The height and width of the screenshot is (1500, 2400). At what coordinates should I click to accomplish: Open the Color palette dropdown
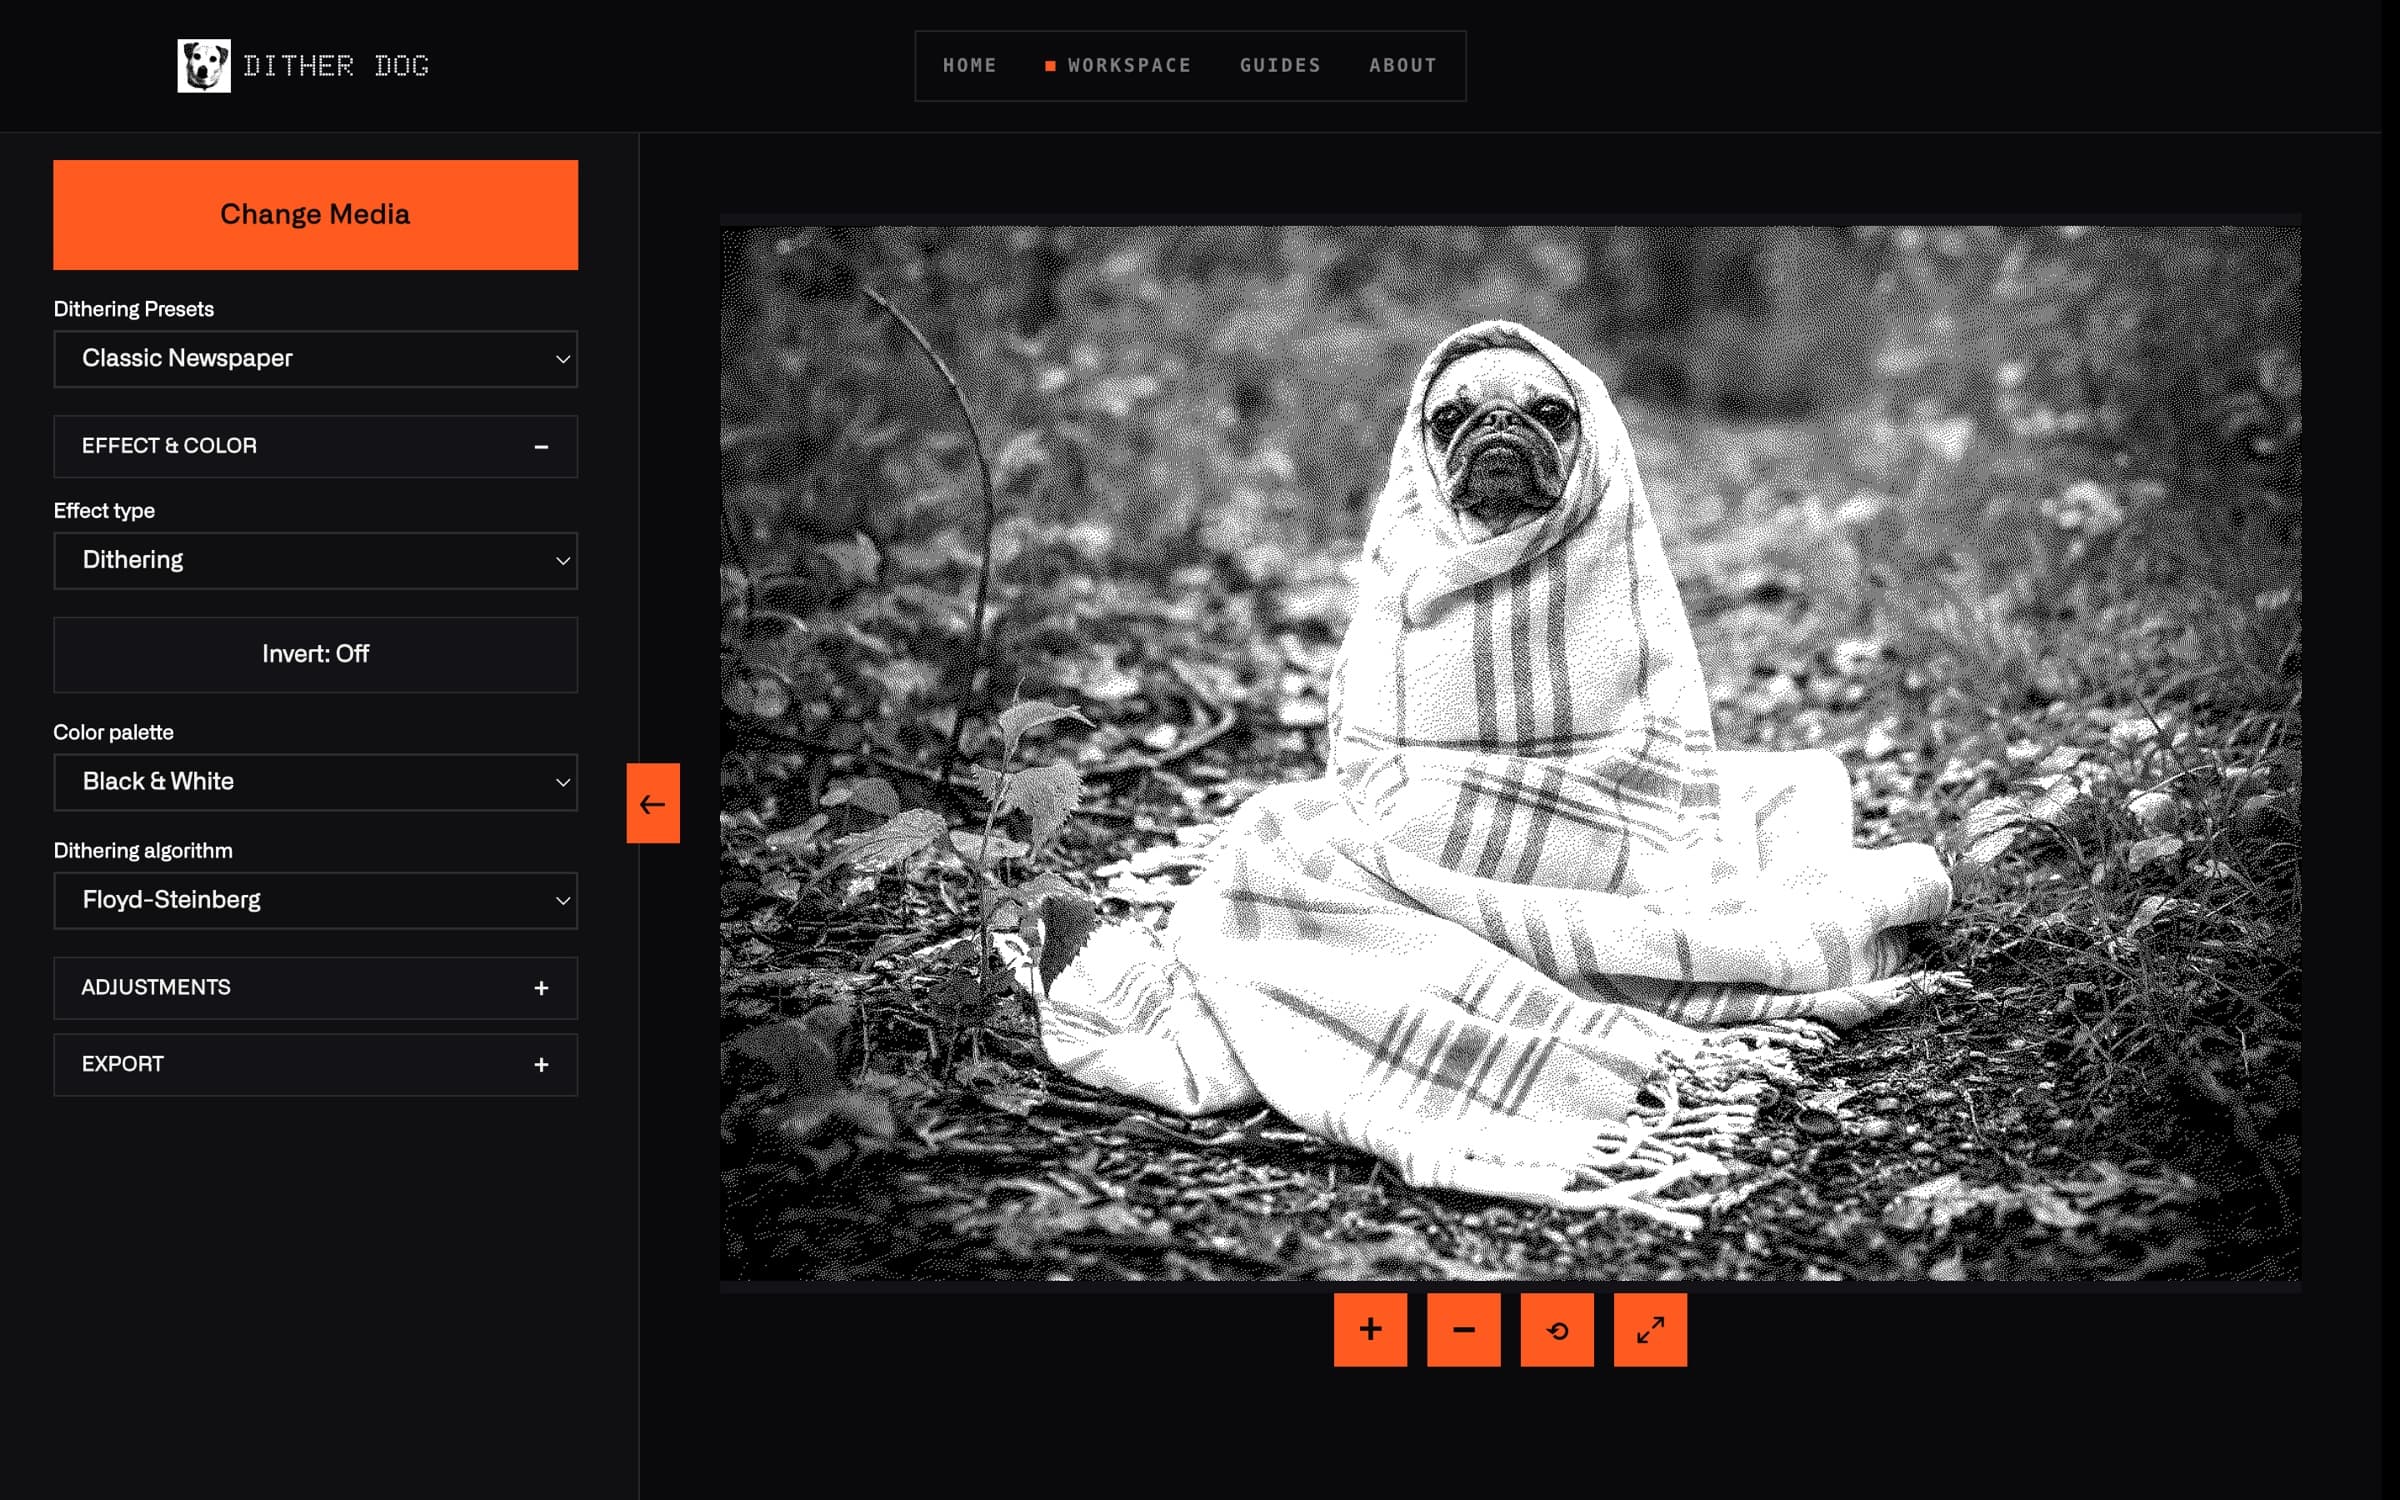pos(316,782)
